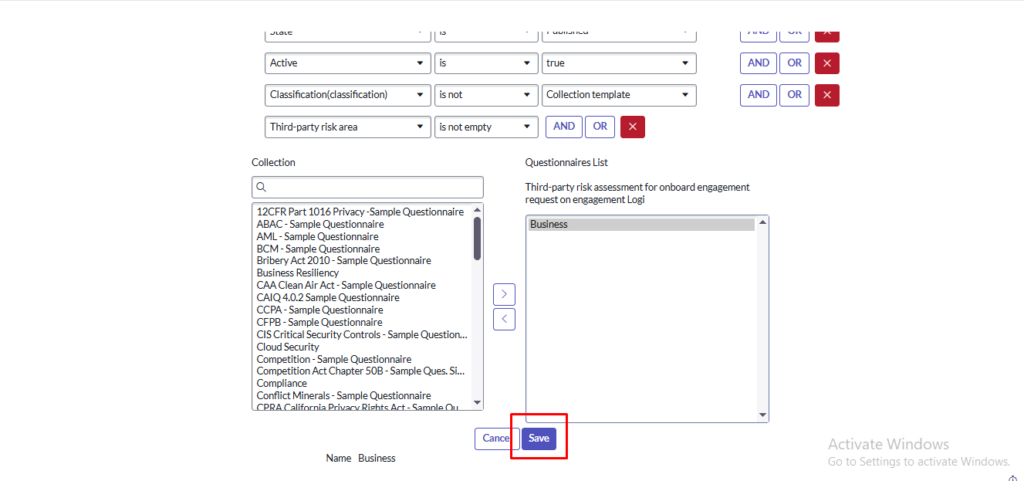The image size is (1024, 481).
Task: Remove the Classification condition with red X
Action: [827, 95]
